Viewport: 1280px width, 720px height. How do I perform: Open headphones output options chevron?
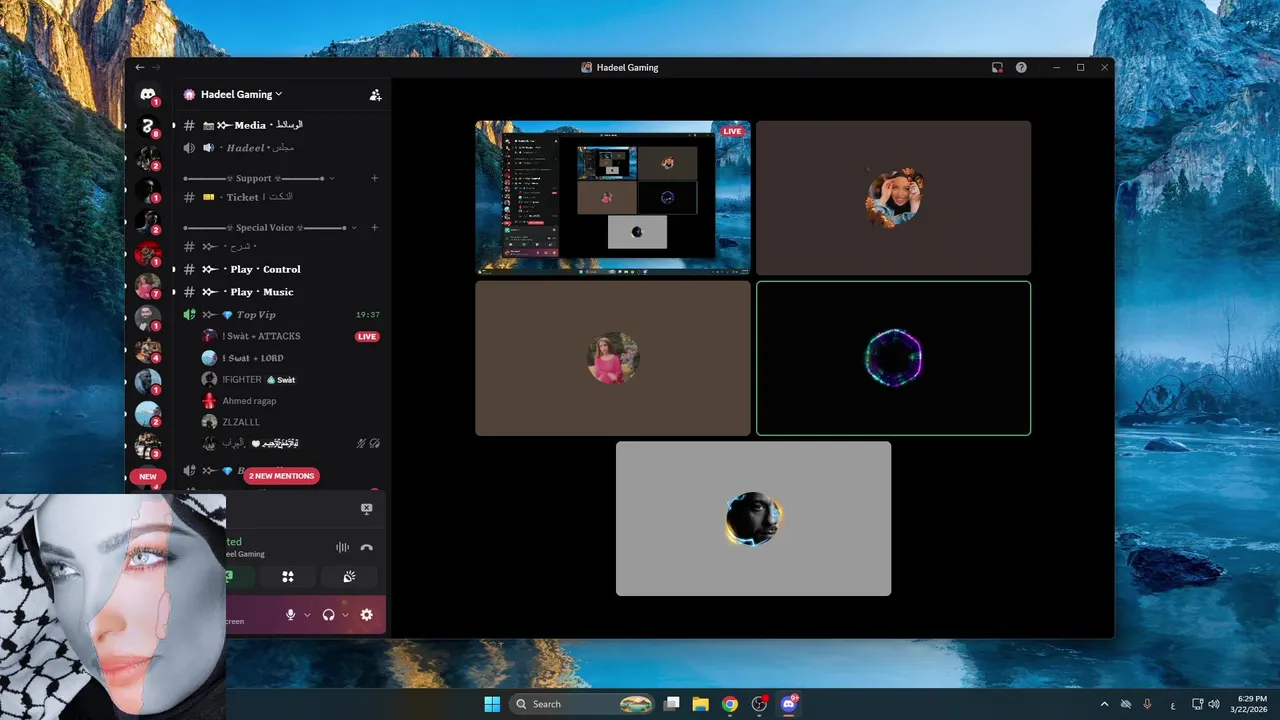click(x=345, y=615)
